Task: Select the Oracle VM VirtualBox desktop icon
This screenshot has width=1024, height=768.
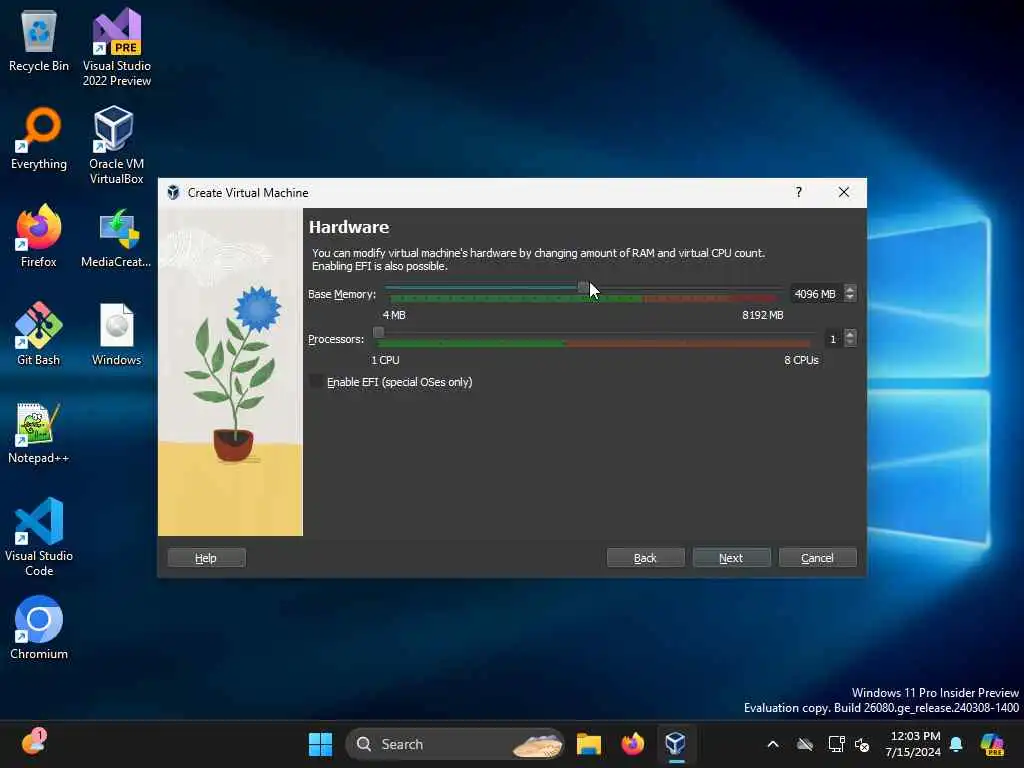Action: tap(116, 145)
